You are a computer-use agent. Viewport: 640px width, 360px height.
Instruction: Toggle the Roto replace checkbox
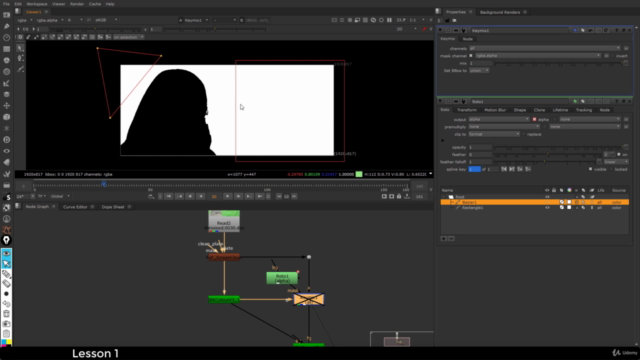[524, 134]
